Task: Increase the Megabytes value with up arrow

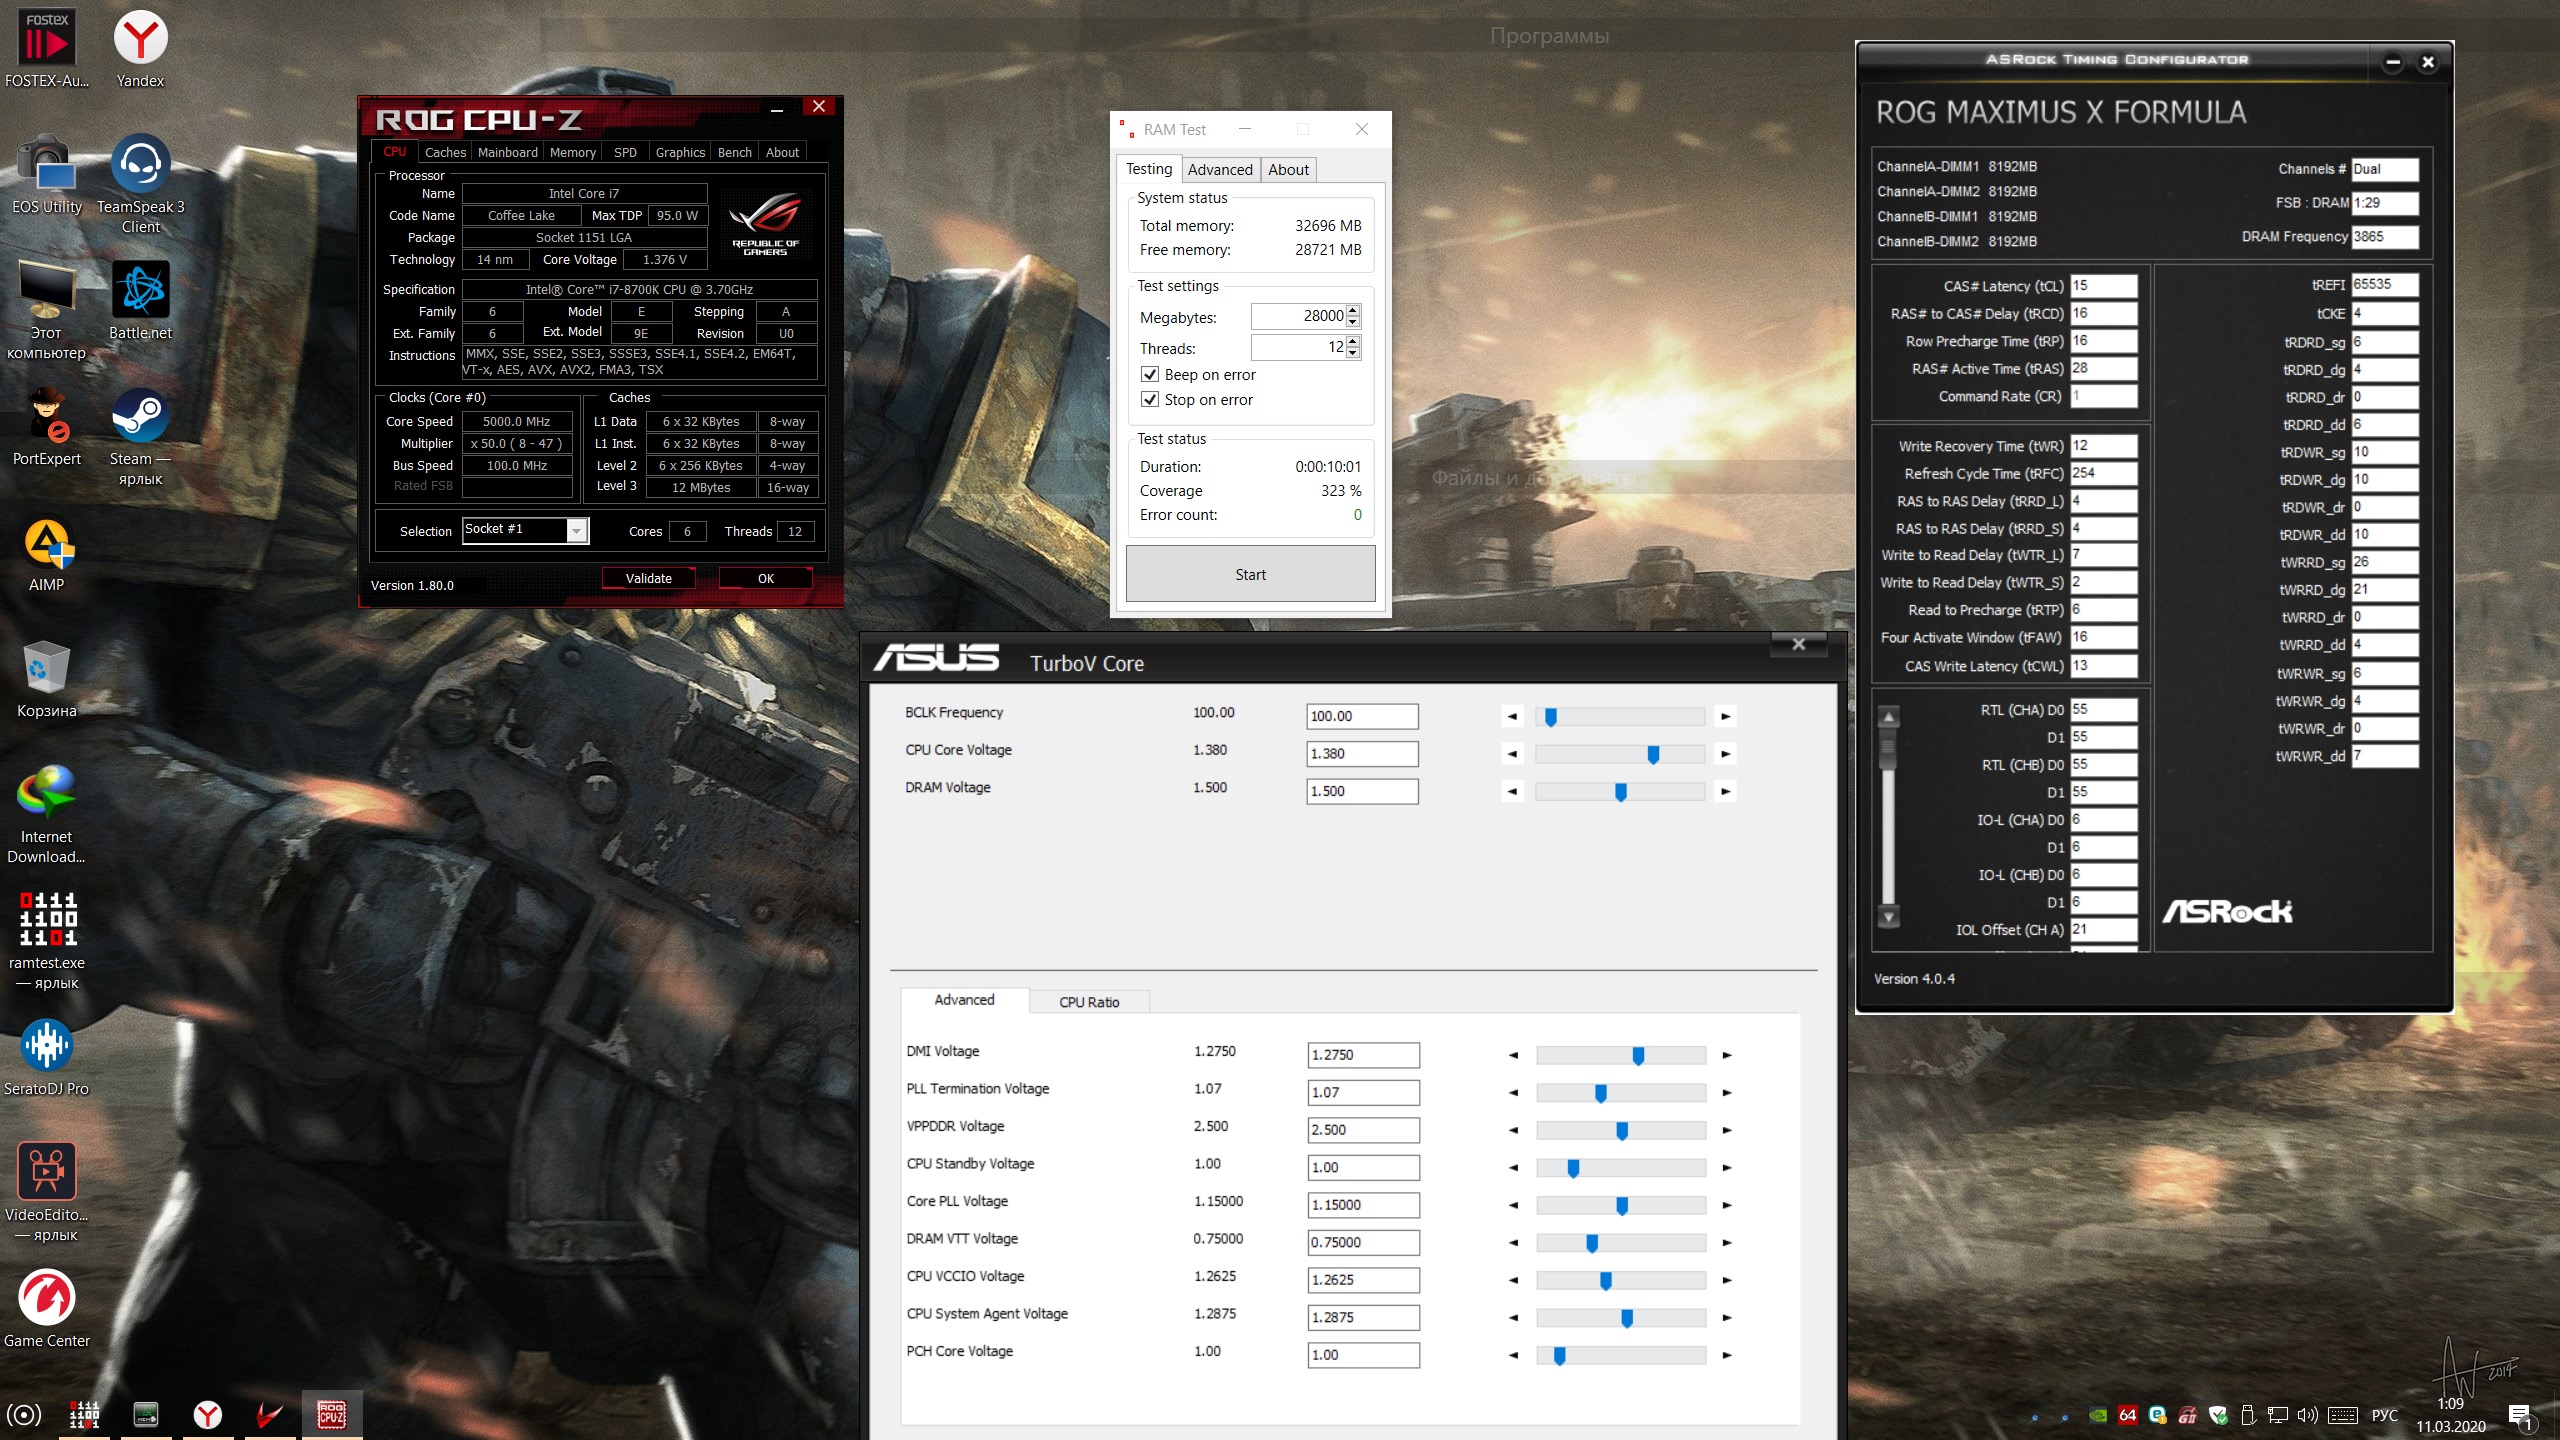Action: click(x=1353, y=311)
